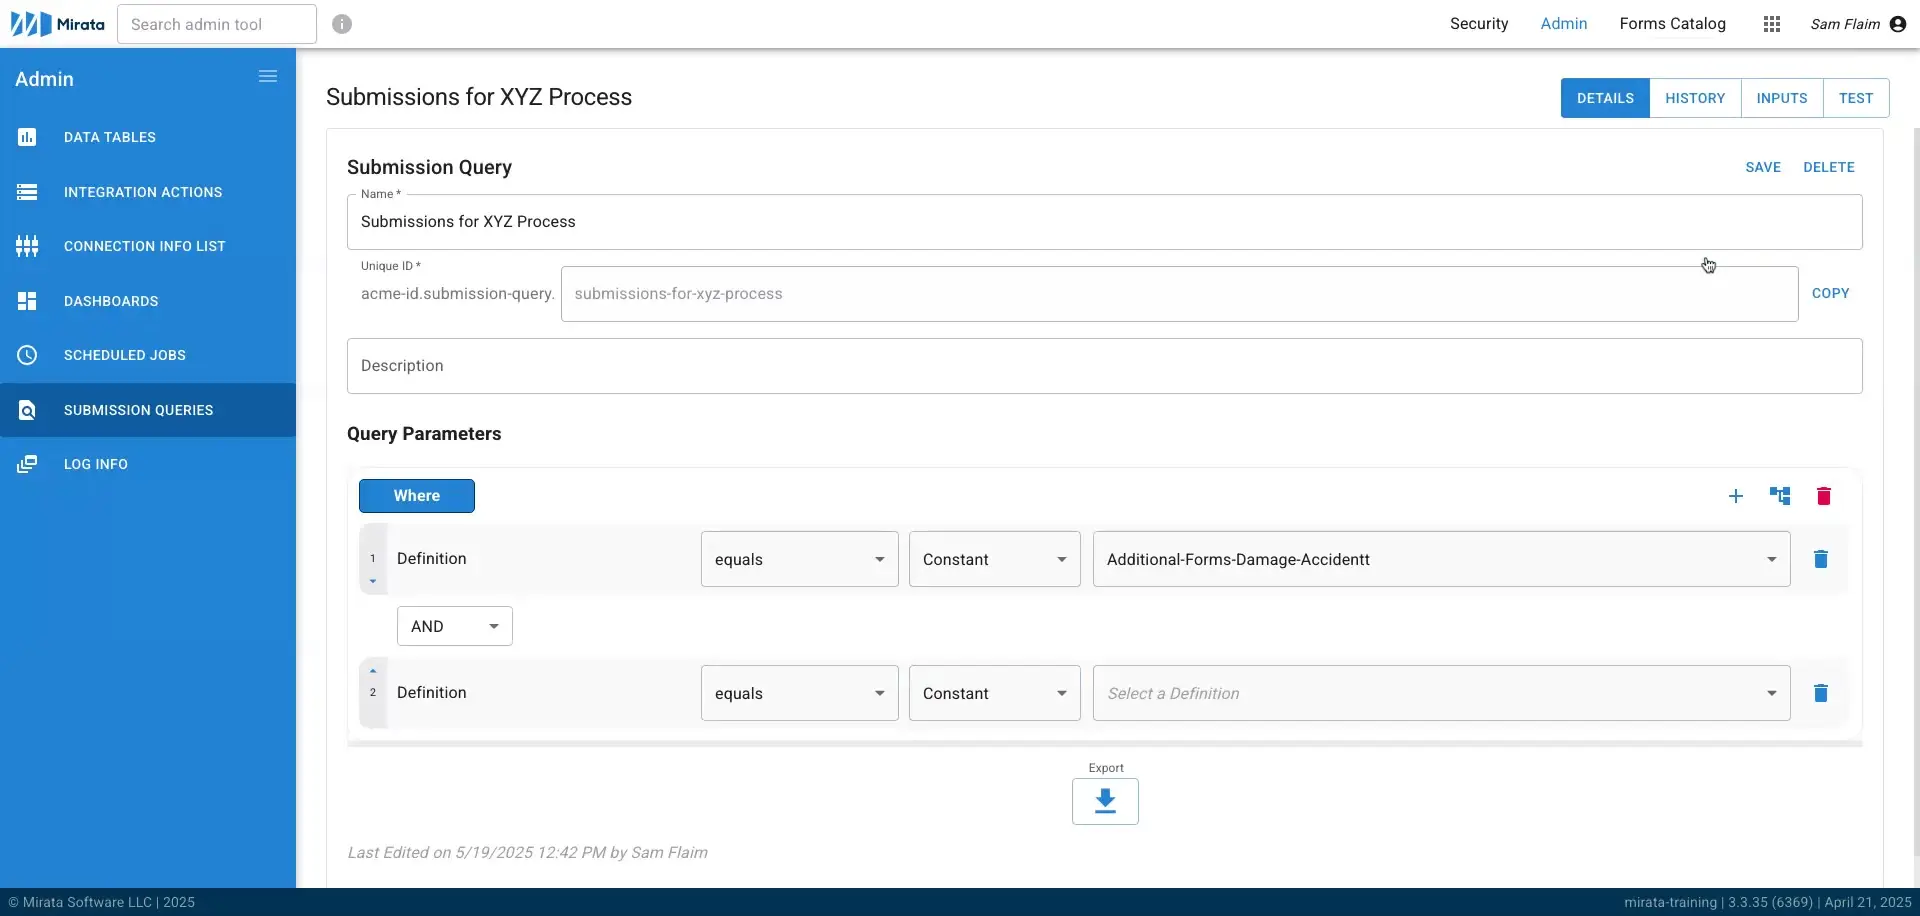Open the apps grid in the top bar

(1772, 24)
